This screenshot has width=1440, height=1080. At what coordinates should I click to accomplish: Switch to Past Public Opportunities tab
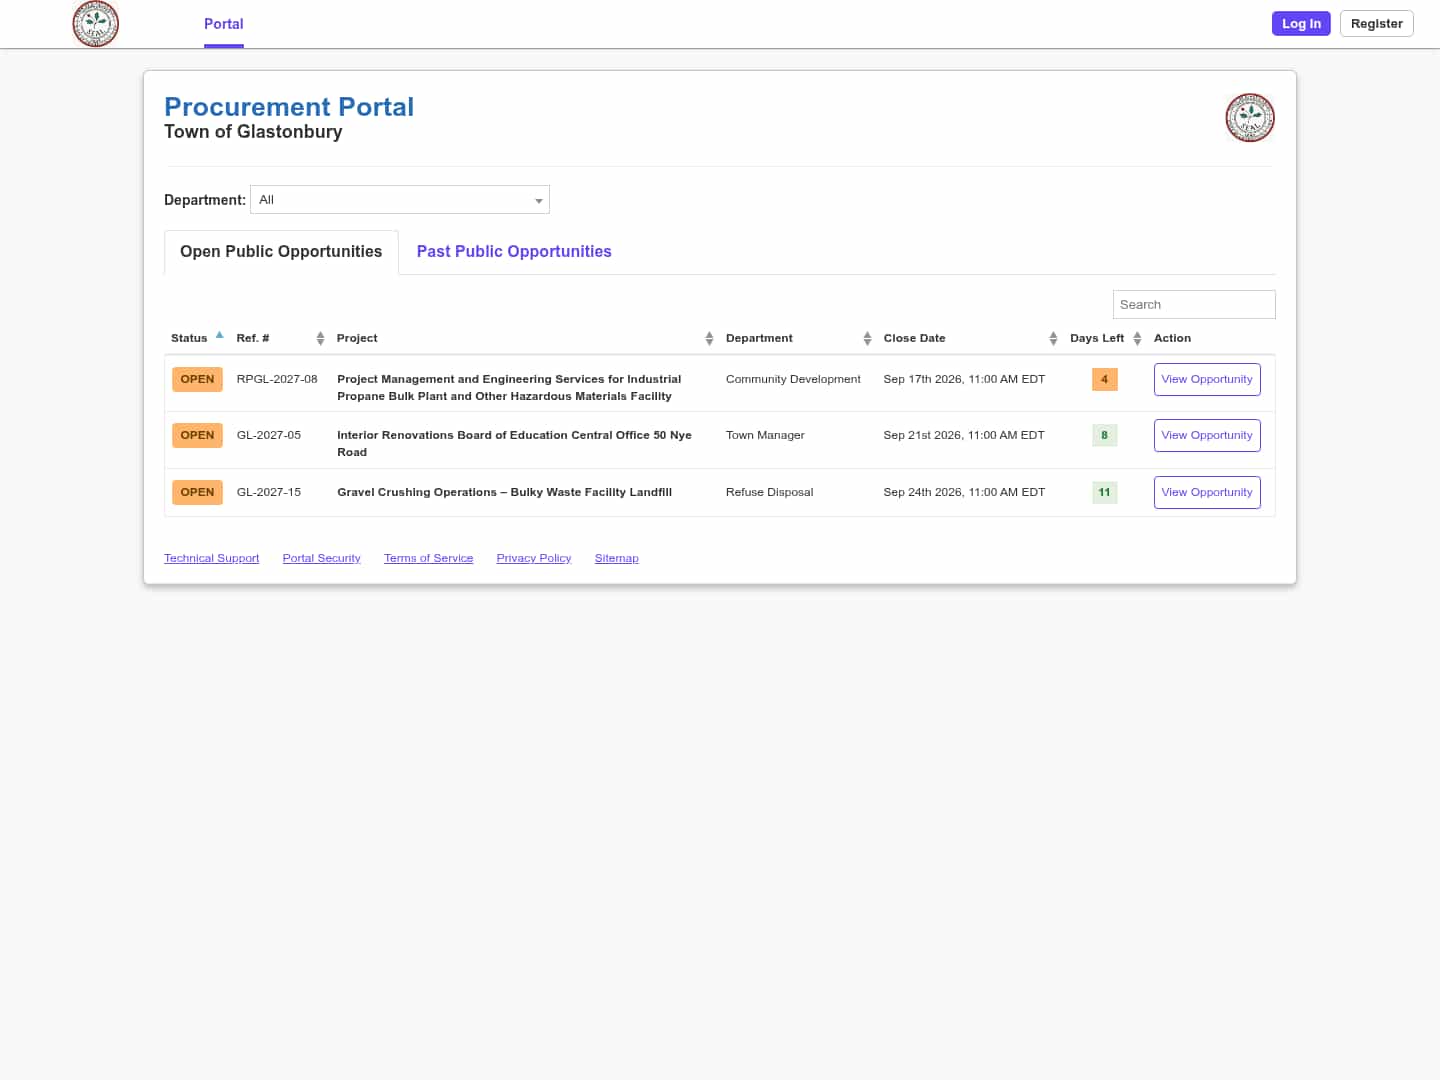(x=514, y=252)
